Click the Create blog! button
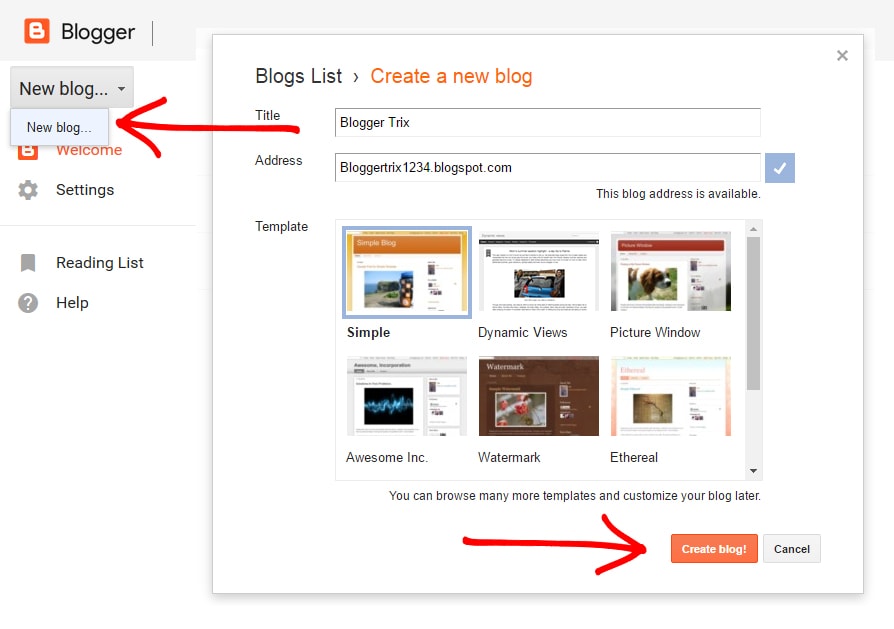The width and height of the screenshot is (894, 629). point(714,549)
